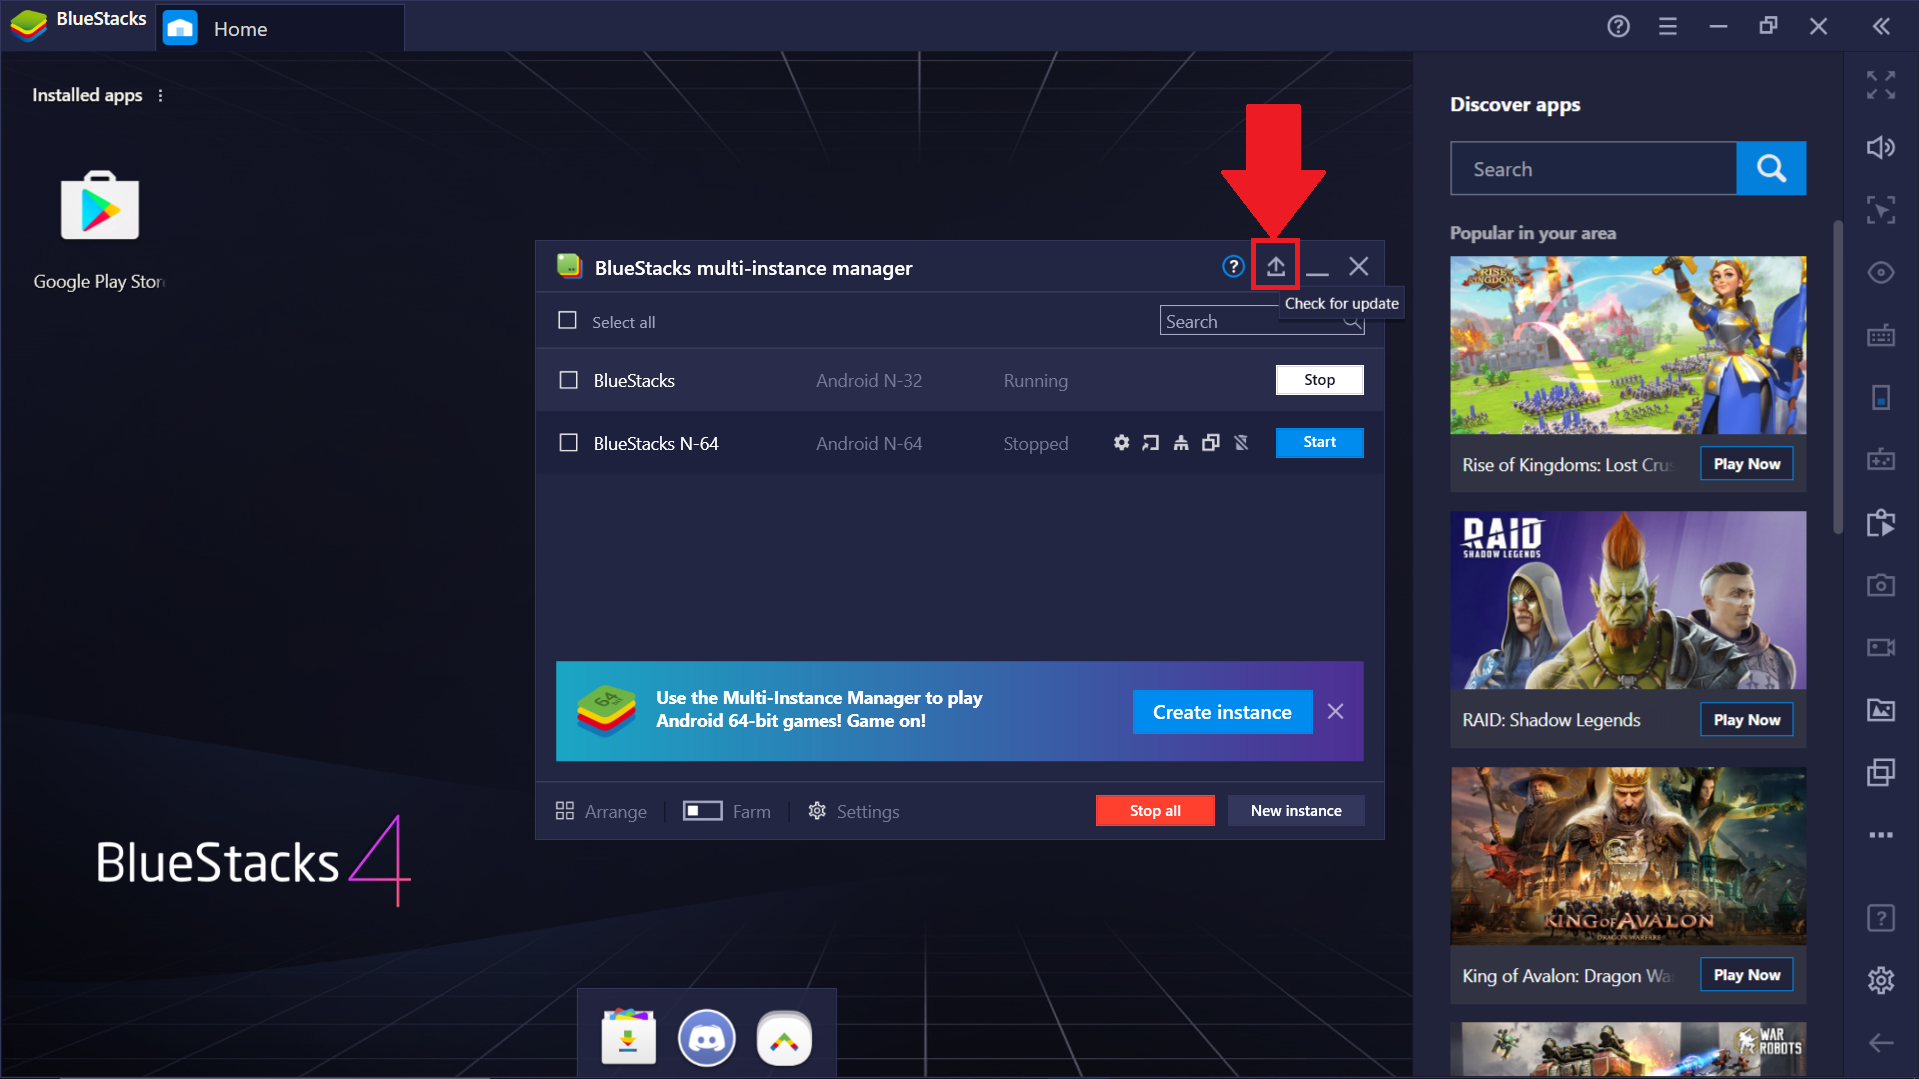This screenshot has height=1079, width=1919.
Task: Click the Arrange grid icon
Action: (565, 811)
